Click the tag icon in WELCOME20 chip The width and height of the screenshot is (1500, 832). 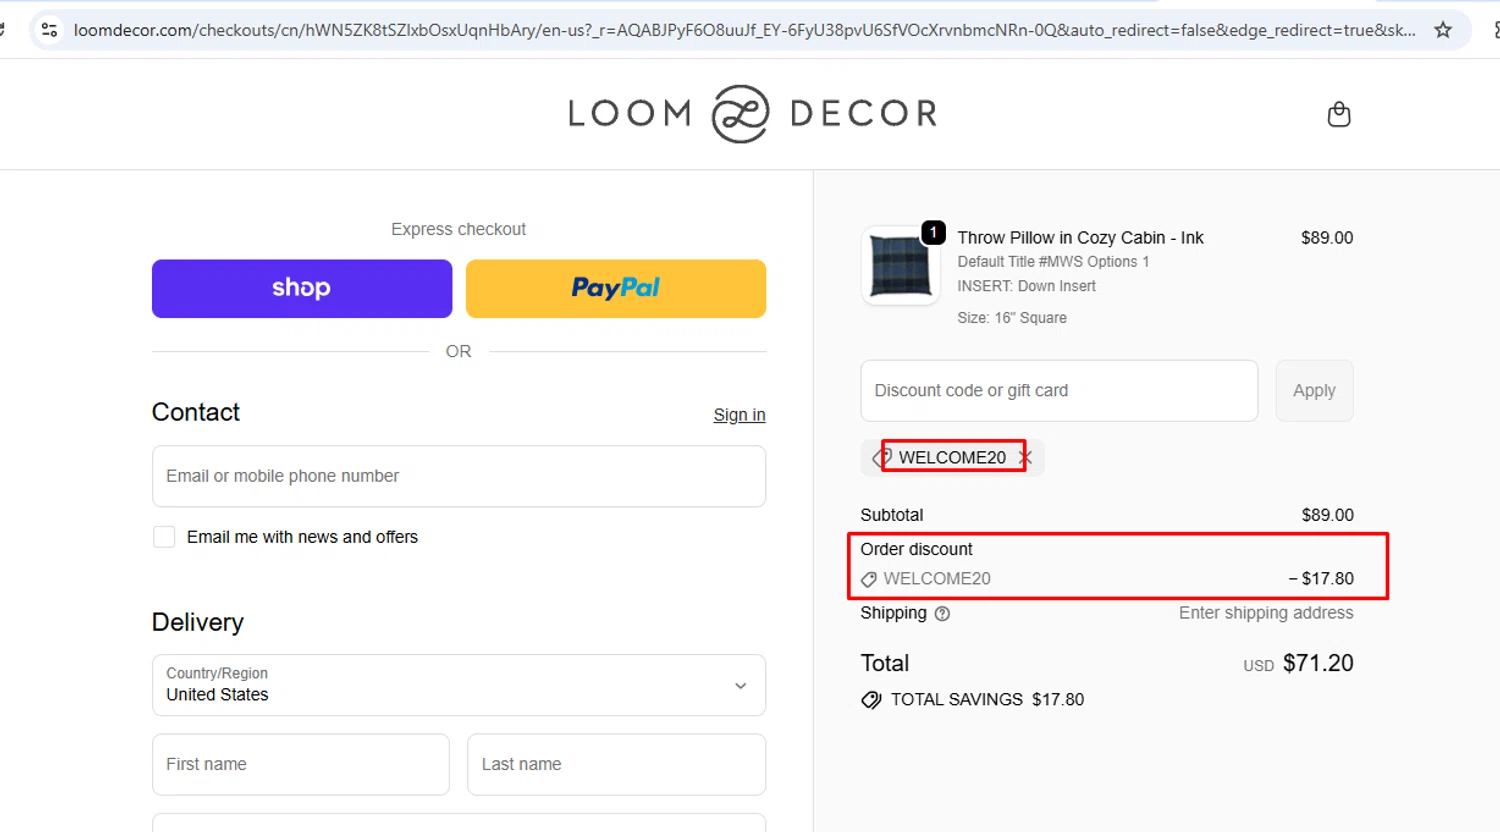pos(881,457)
